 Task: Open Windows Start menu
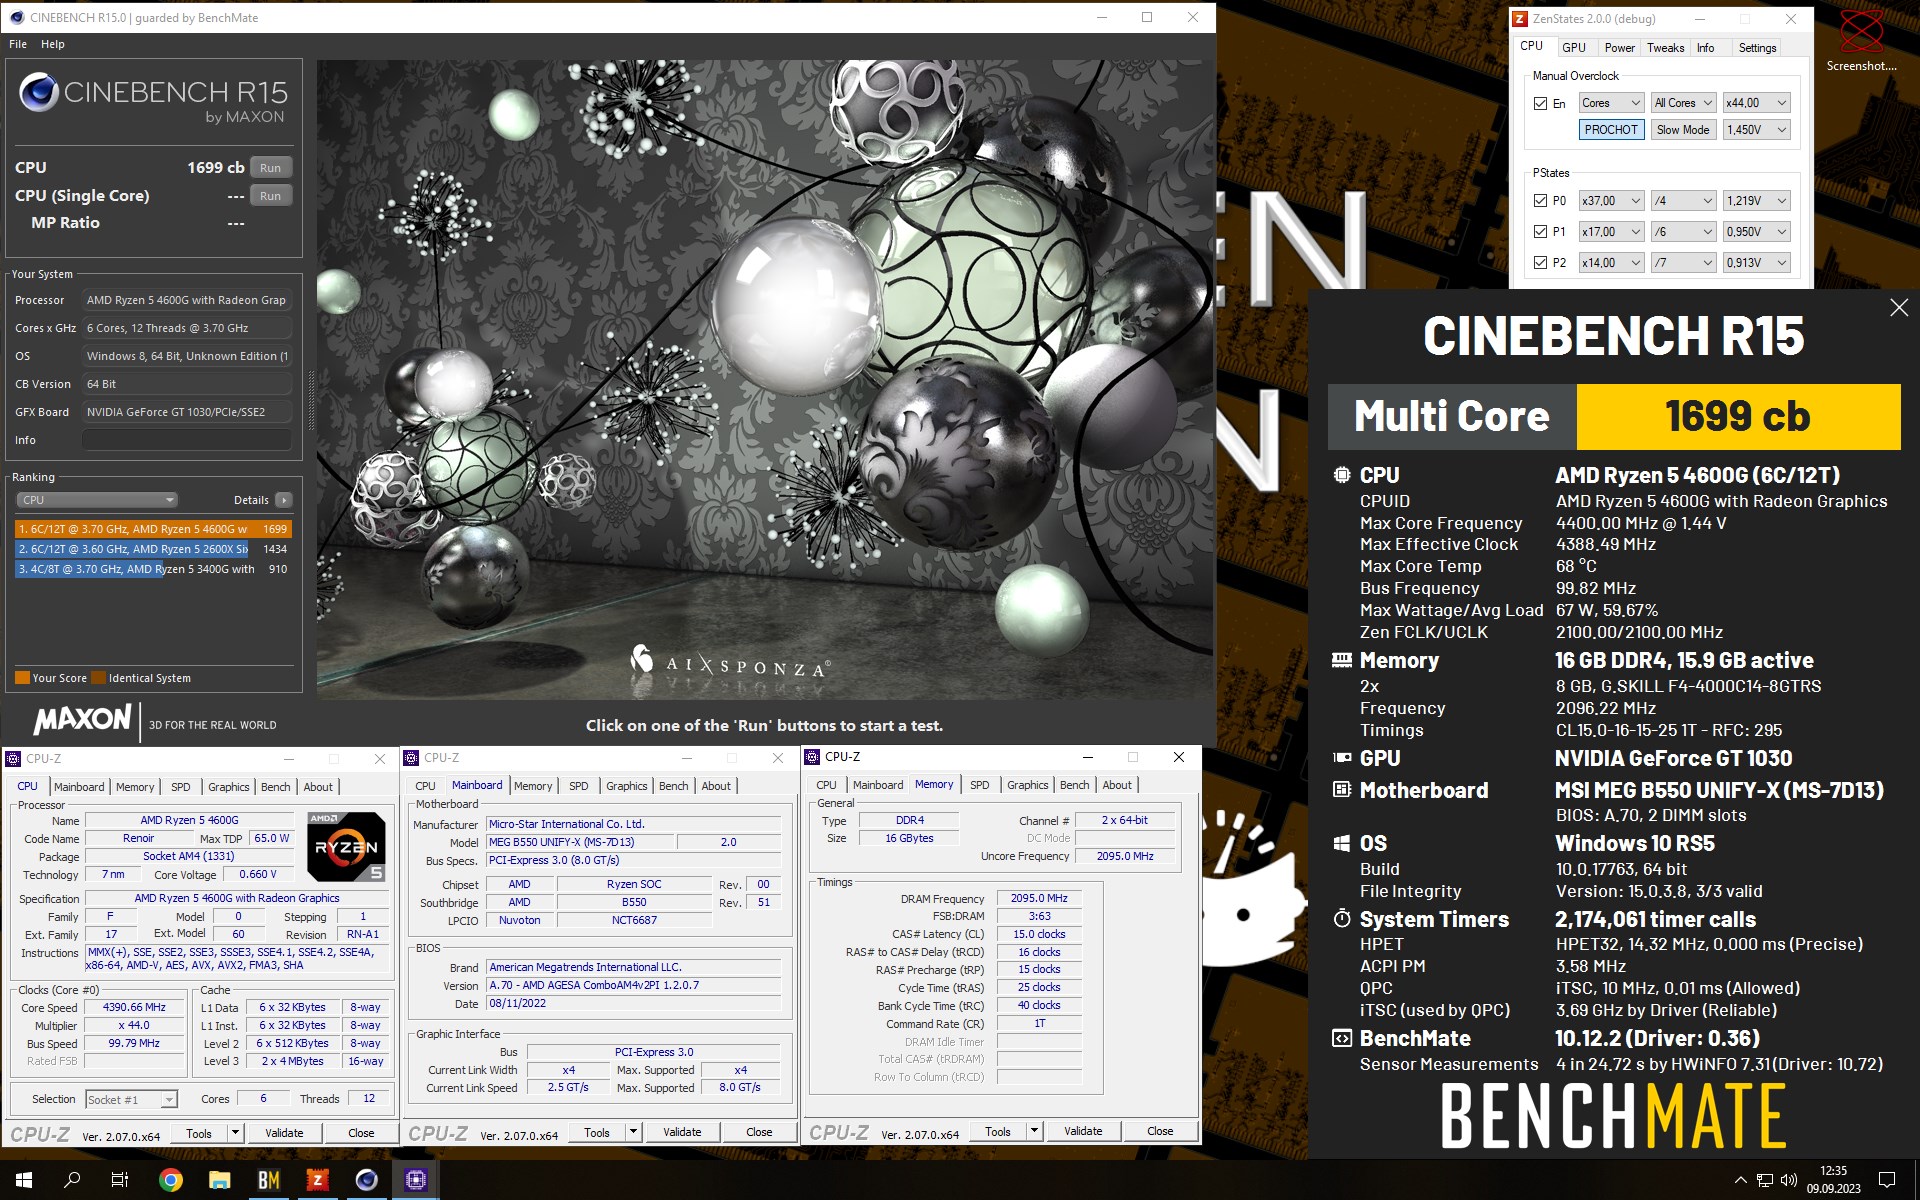click(x=24, y=1180)
